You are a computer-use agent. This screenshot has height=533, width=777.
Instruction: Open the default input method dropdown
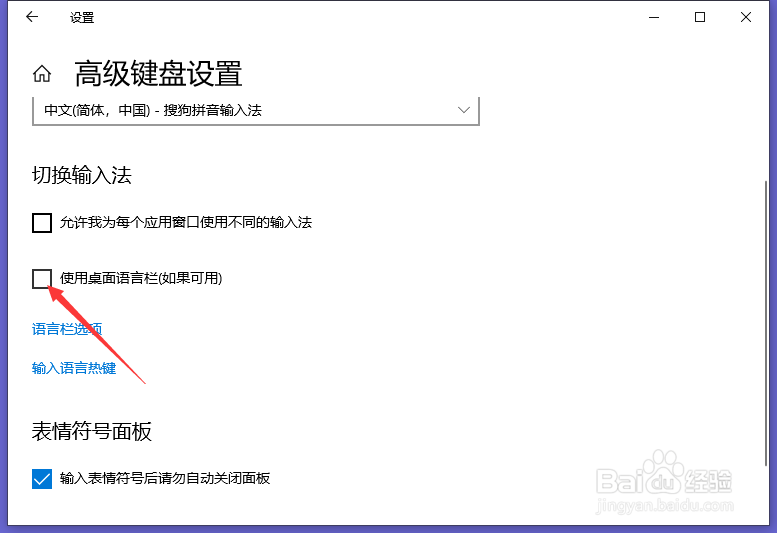(x=256, y=110)
